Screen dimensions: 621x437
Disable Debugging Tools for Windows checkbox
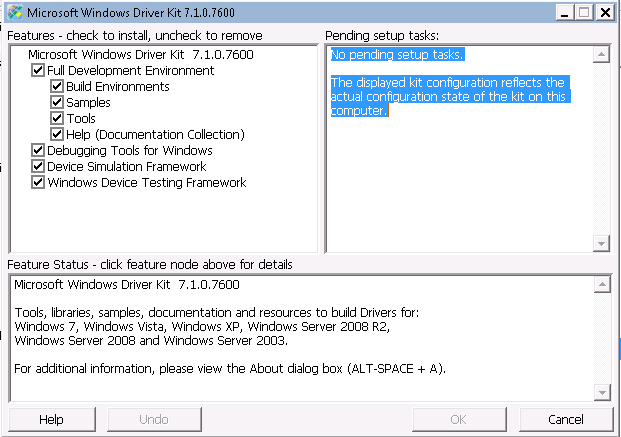tap(38, 151)
